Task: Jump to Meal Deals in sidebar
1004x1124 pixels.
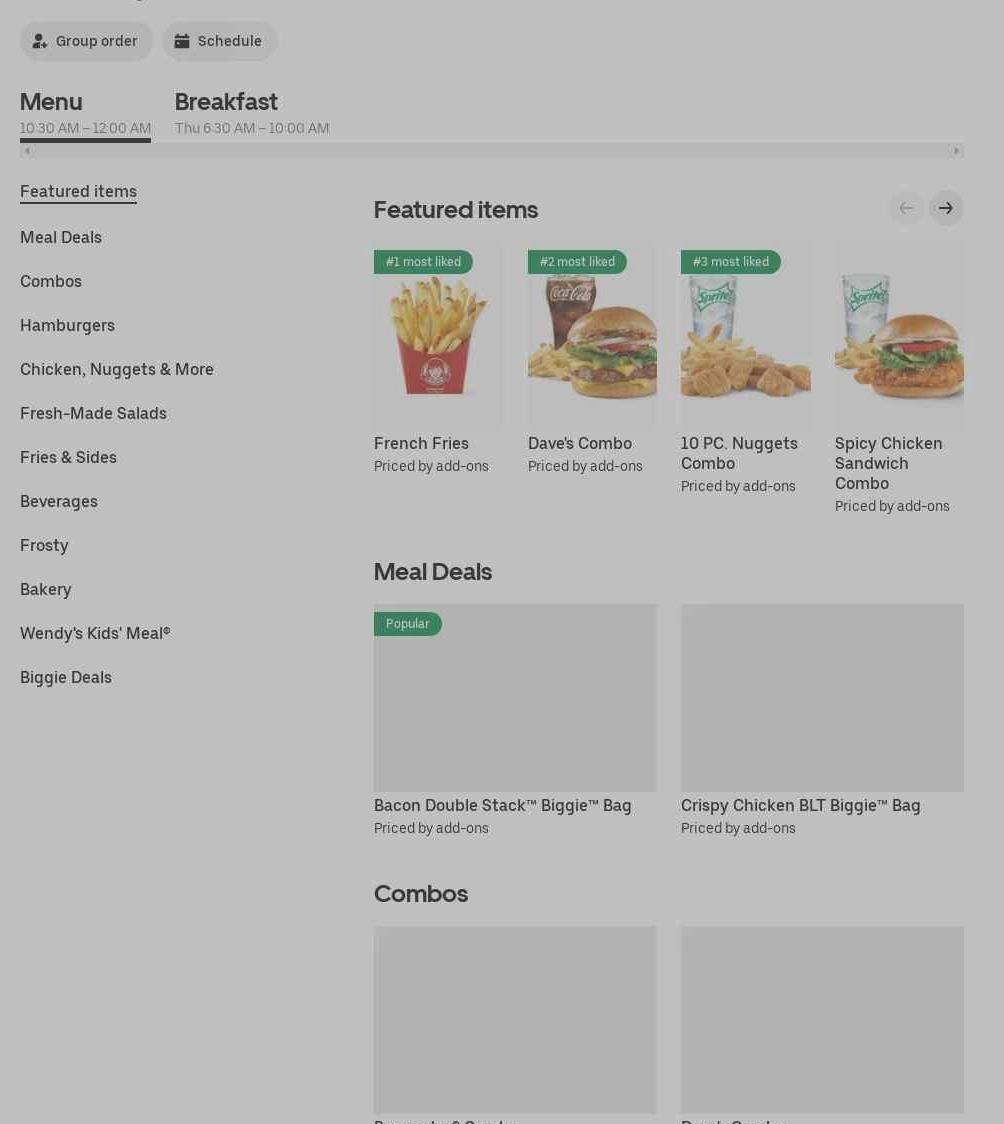Action: click(61, 237)
